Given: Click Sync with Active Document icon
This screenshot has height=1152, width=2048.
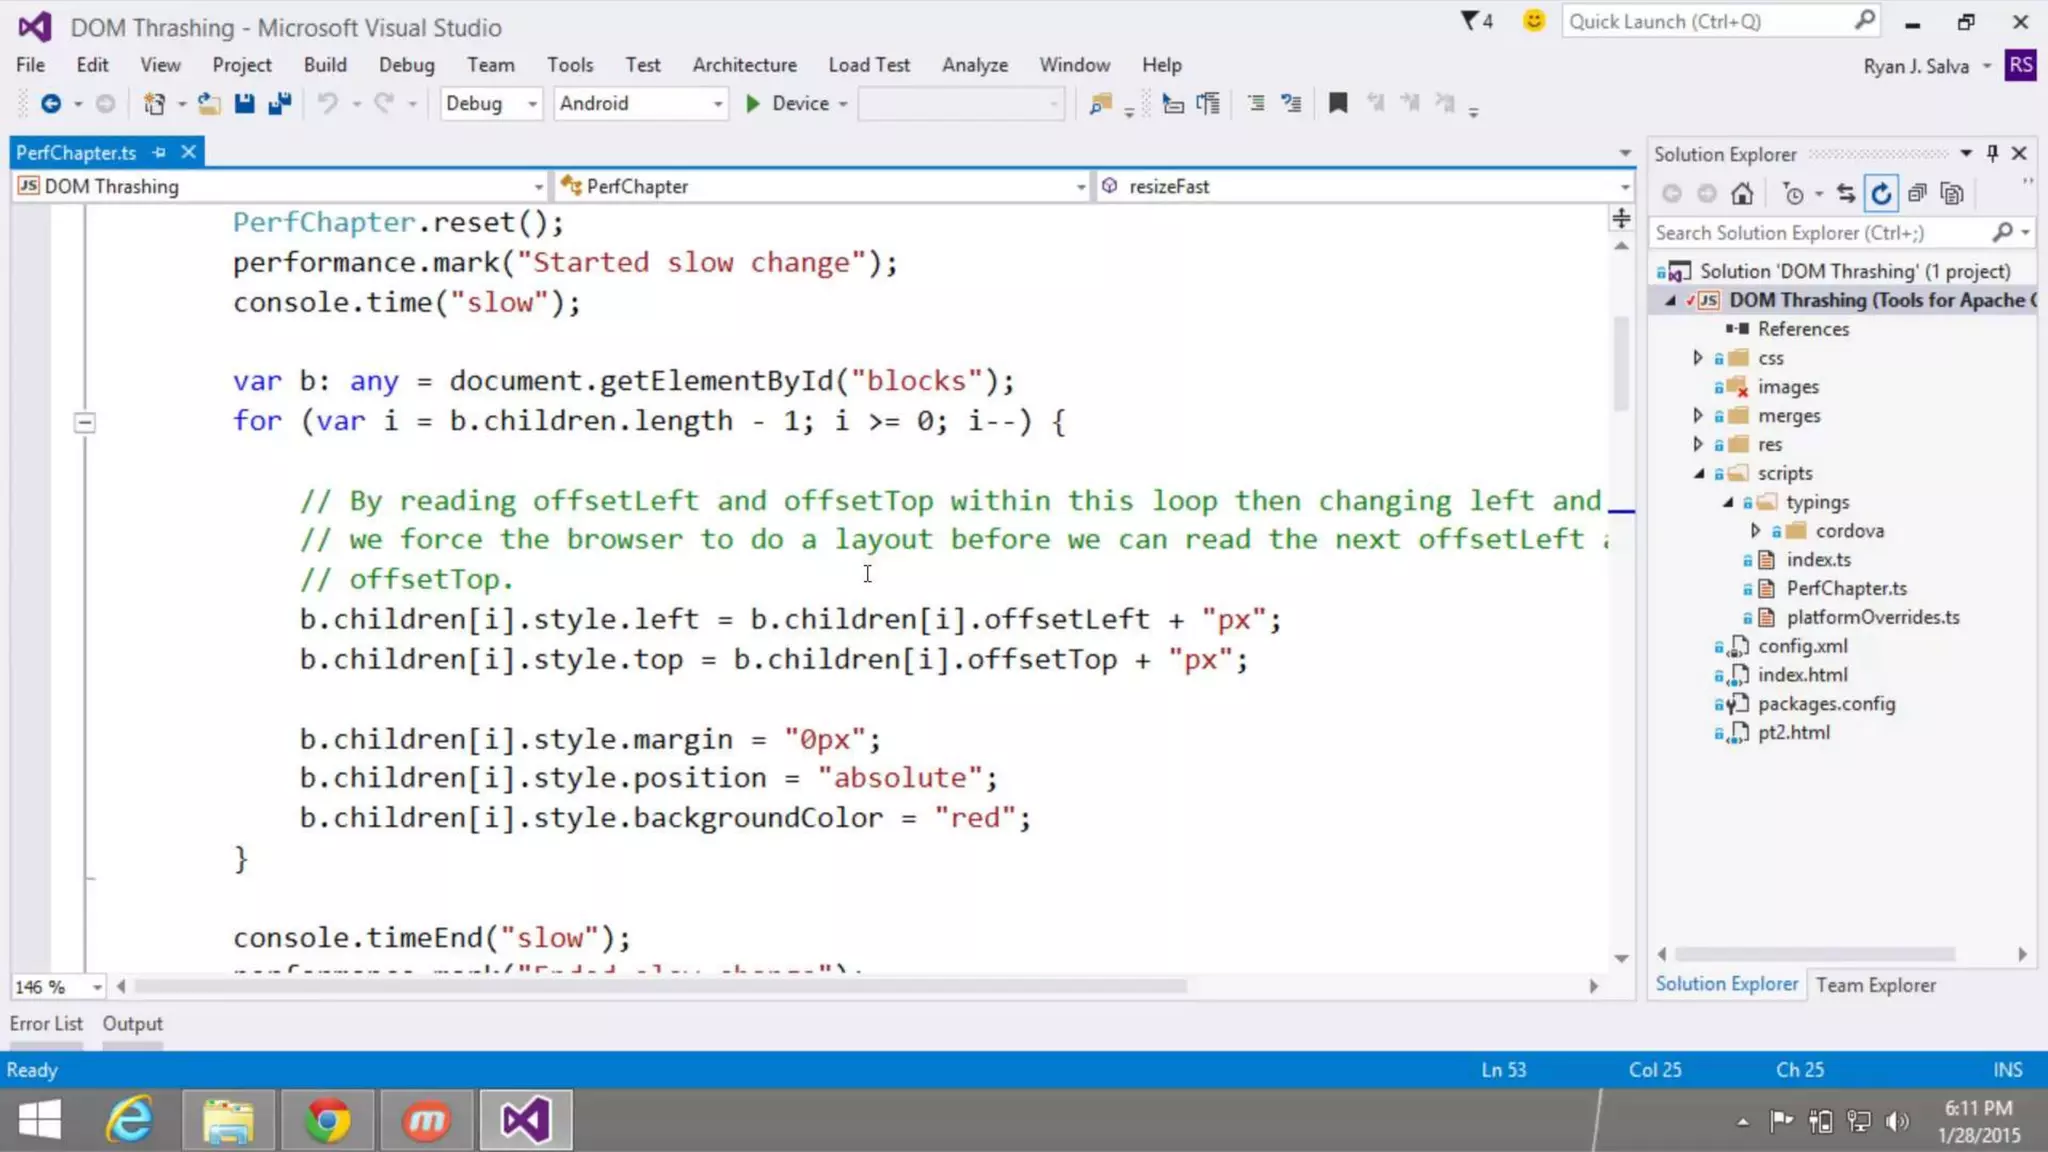Looking at the screenshot, I should 1846,194.
